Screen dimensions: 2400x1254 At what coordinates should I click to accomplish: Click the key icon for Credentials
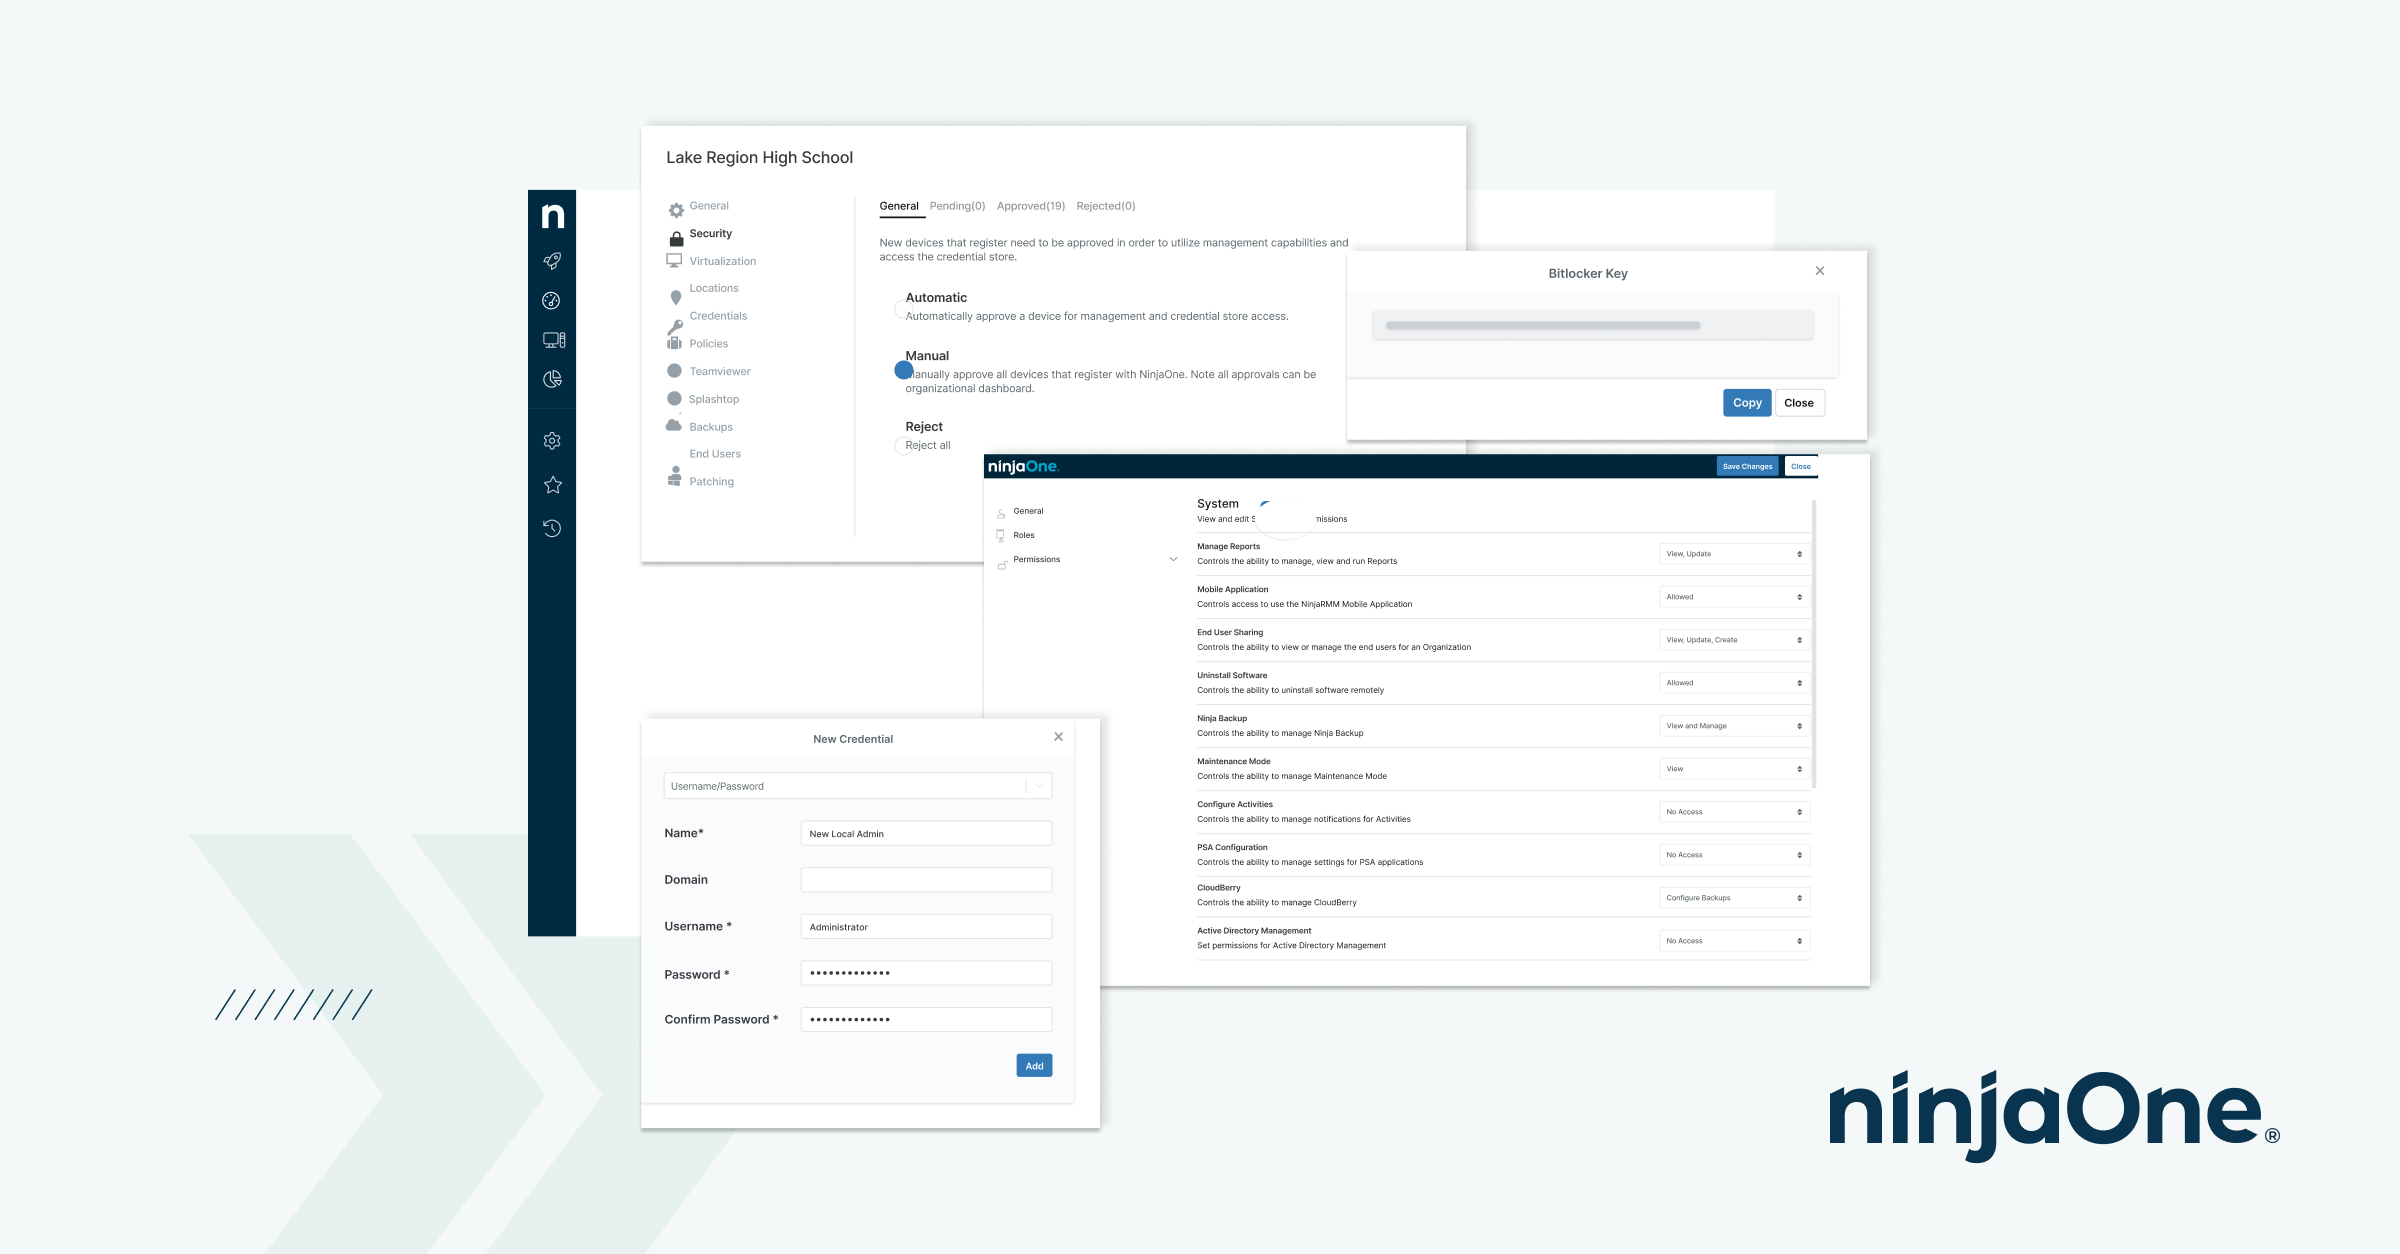675,327
